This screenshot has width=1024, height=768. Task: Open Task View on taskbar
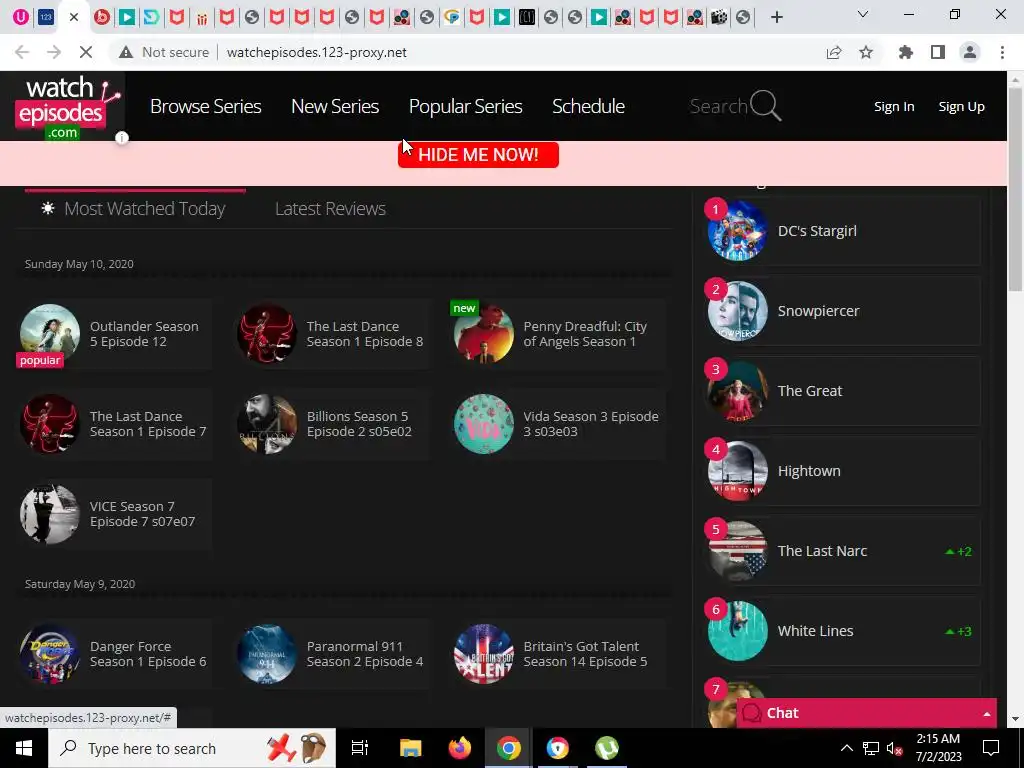pos(360,748)
